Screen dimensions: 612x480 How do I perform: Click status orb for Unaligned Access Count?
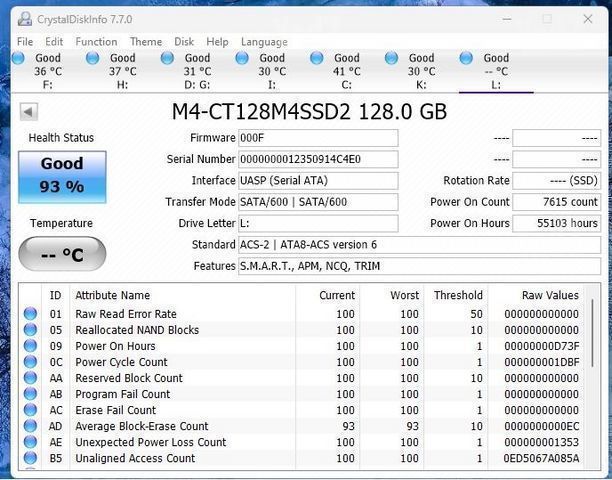(30, 457)
